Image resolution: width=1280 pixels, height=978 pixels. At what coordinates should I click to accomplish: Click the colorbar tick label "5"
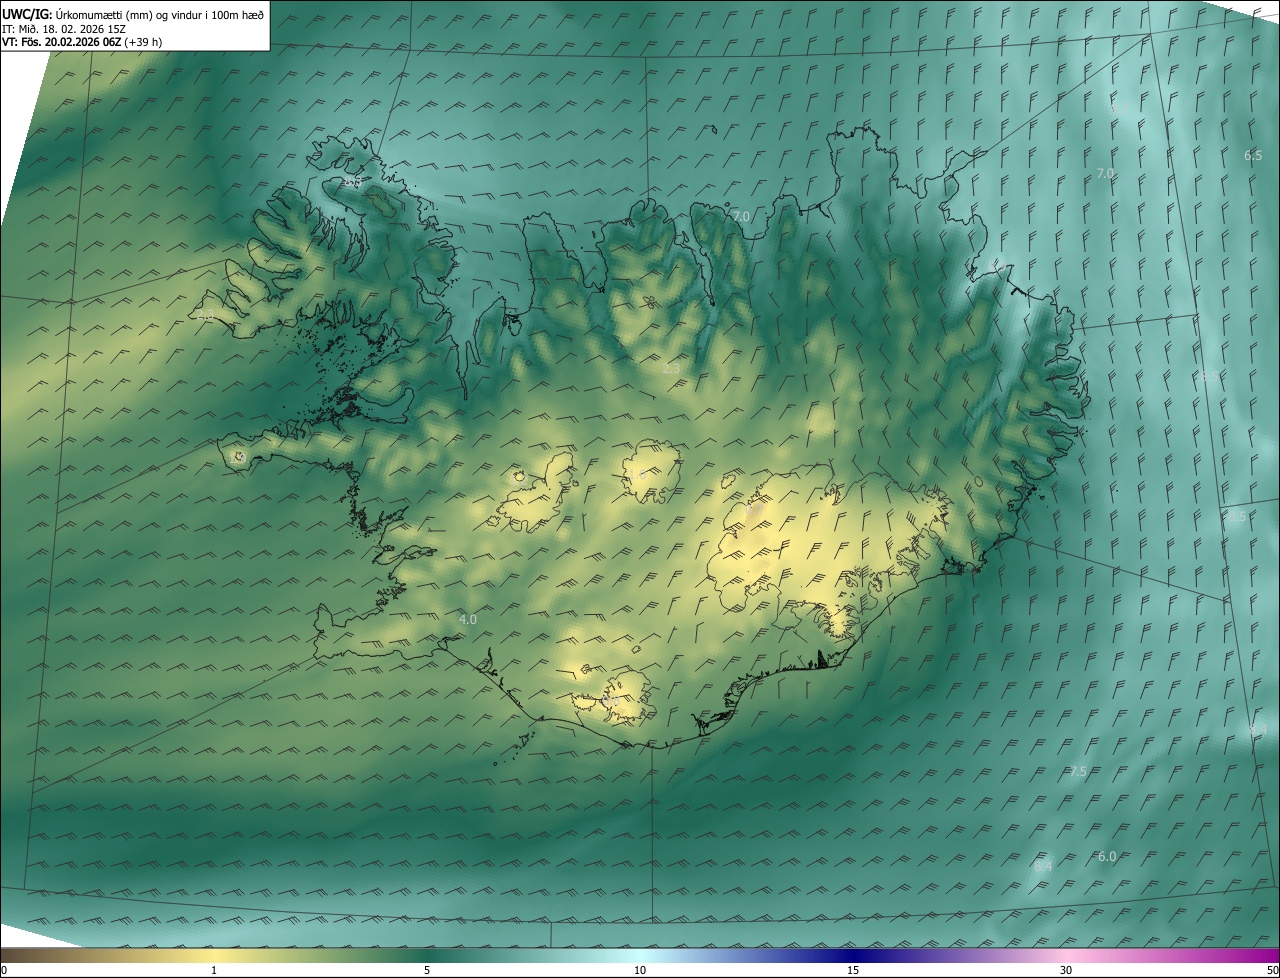coord(427,971)
